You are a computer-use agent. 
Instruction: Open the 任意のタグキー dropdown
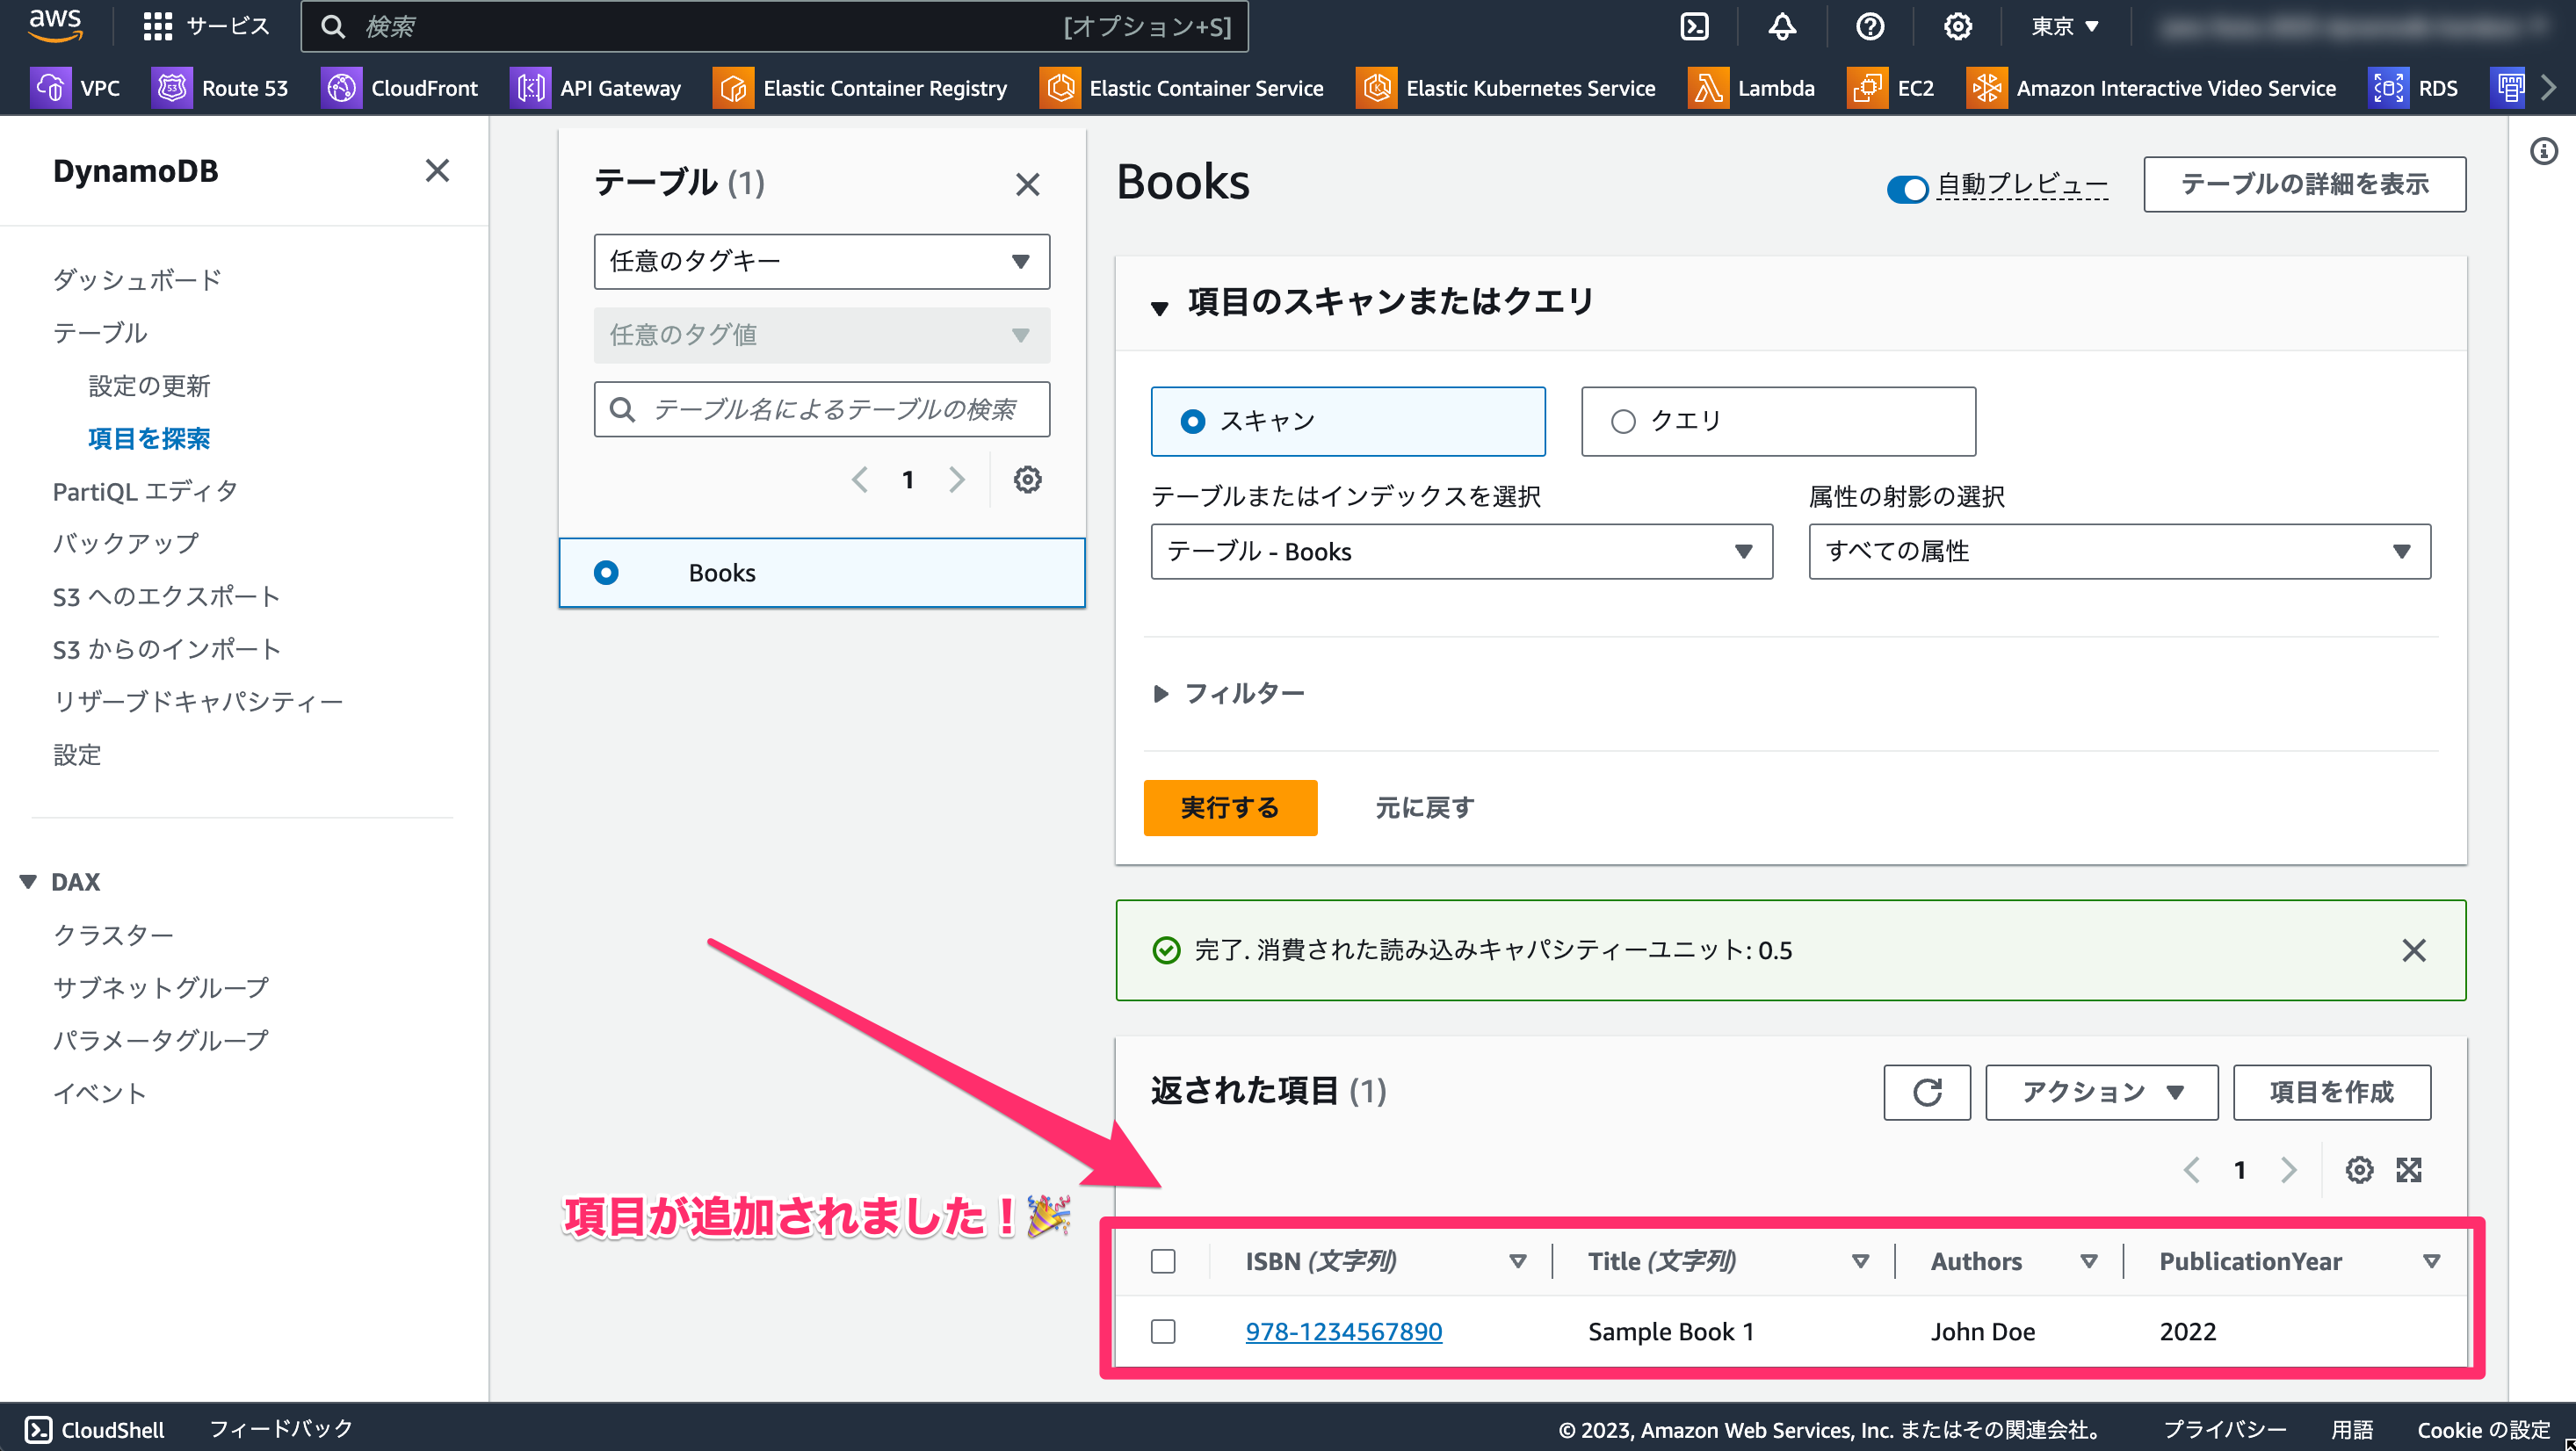[822, 262]
